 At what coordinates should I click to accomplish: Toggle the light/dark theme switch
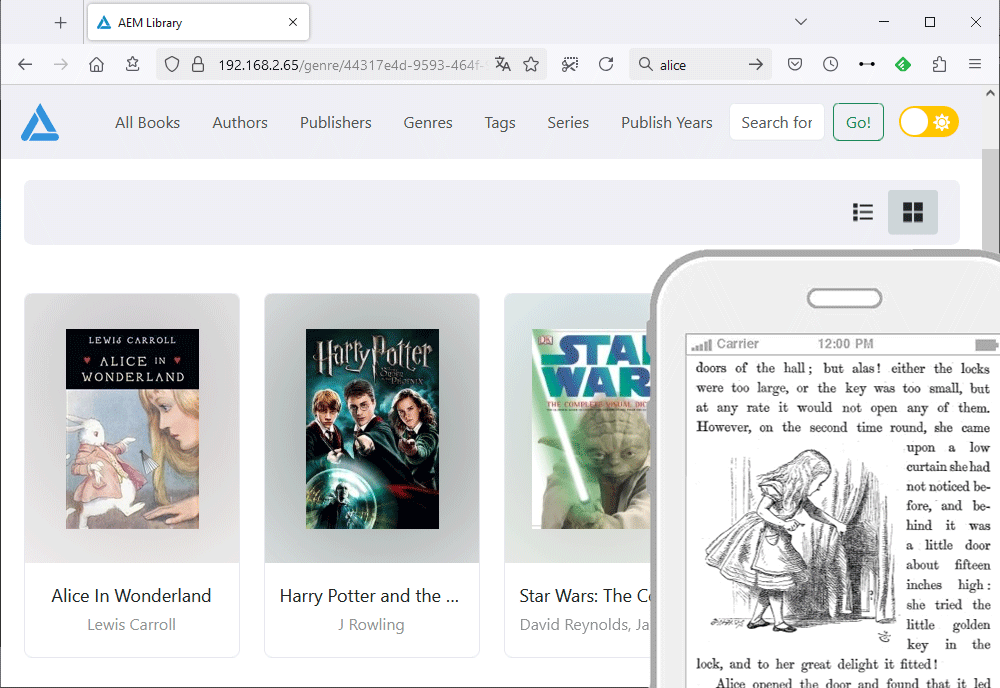[929, 122]
